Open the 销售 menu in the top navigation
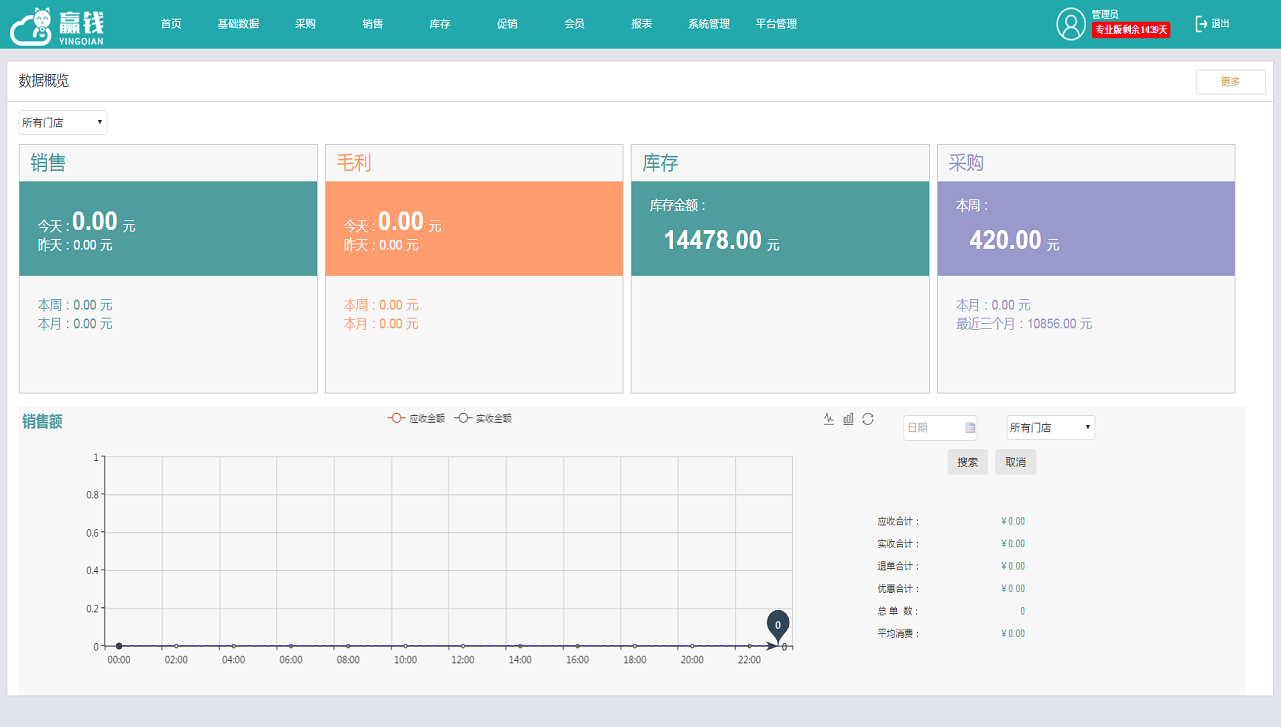This screenshot has width=1281, height=727. 373,24
